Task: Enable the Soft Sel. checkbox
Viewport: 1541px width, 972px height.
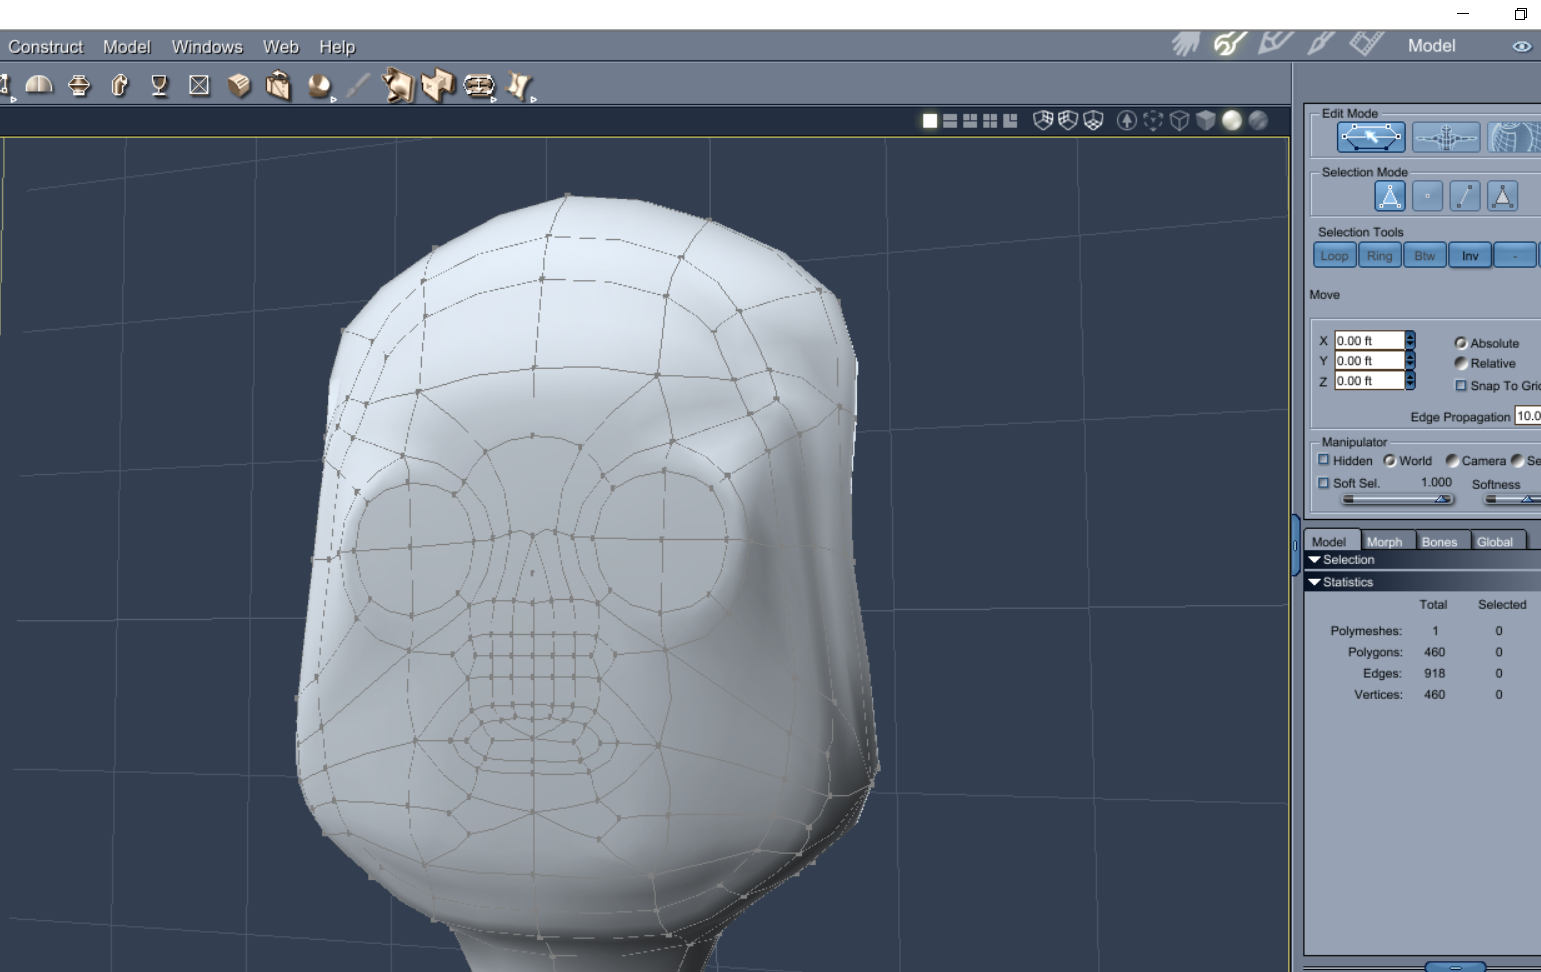Action: [x=1324, y=483]
